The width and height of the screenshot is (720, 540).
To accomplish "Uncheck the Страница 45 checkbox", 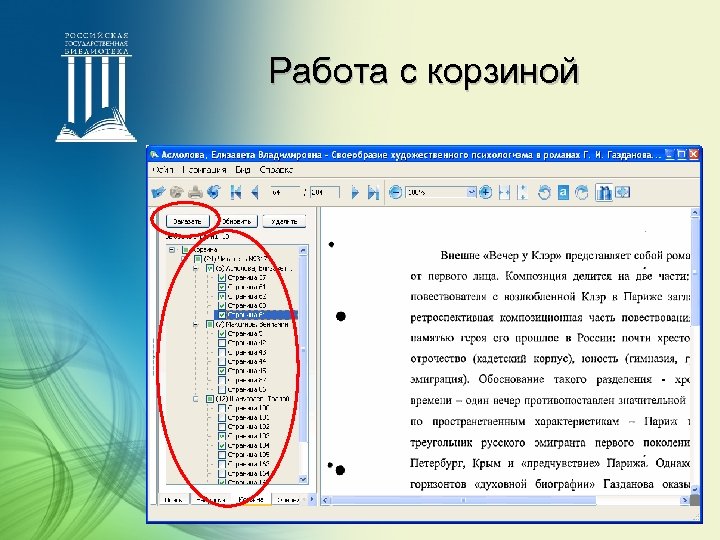I will pyautogui.click(x=222, y=371).
